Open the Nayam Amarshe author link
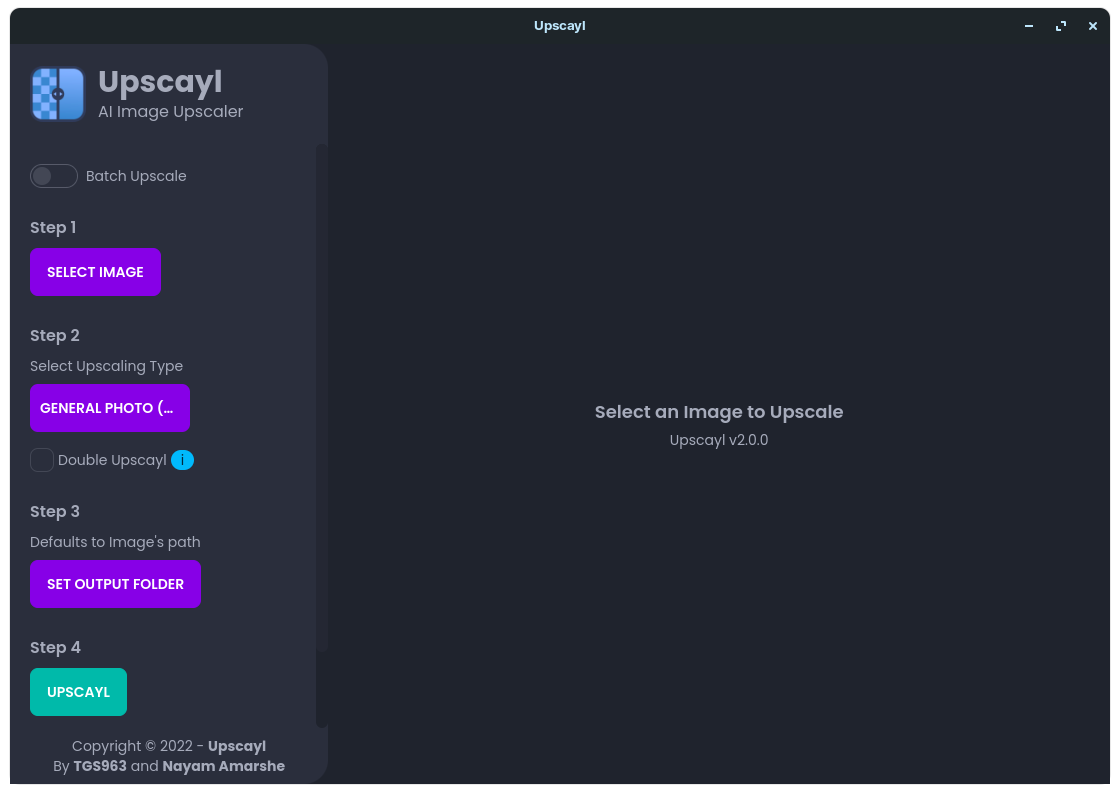The image size is (1120, 794). pos(223,766)
